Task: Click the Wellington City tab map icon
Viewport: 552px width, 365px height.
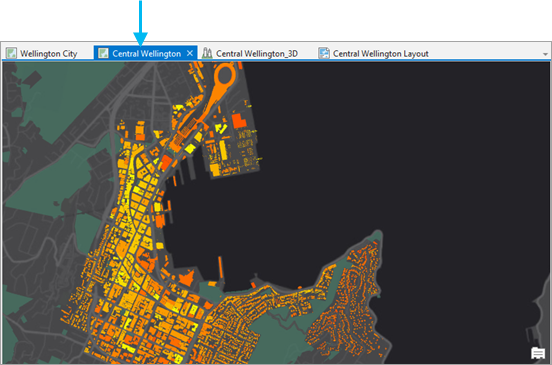Action: tap(11, 53)
